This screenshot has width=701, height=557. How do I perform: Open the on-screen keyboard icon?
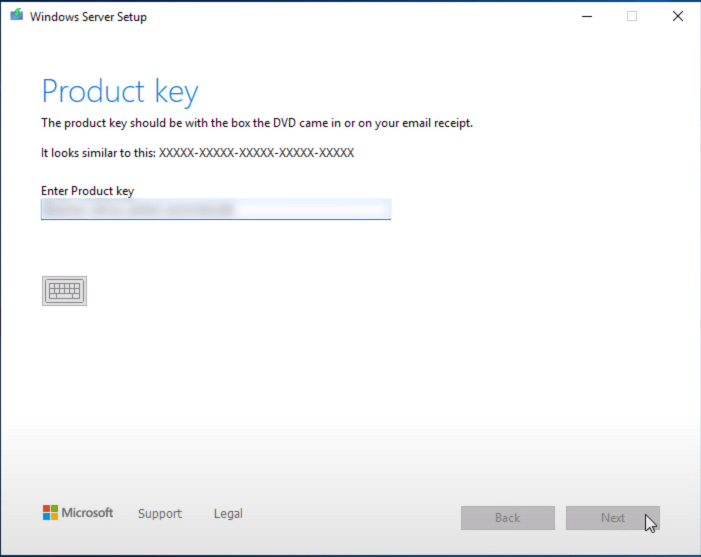pos(64,291)
